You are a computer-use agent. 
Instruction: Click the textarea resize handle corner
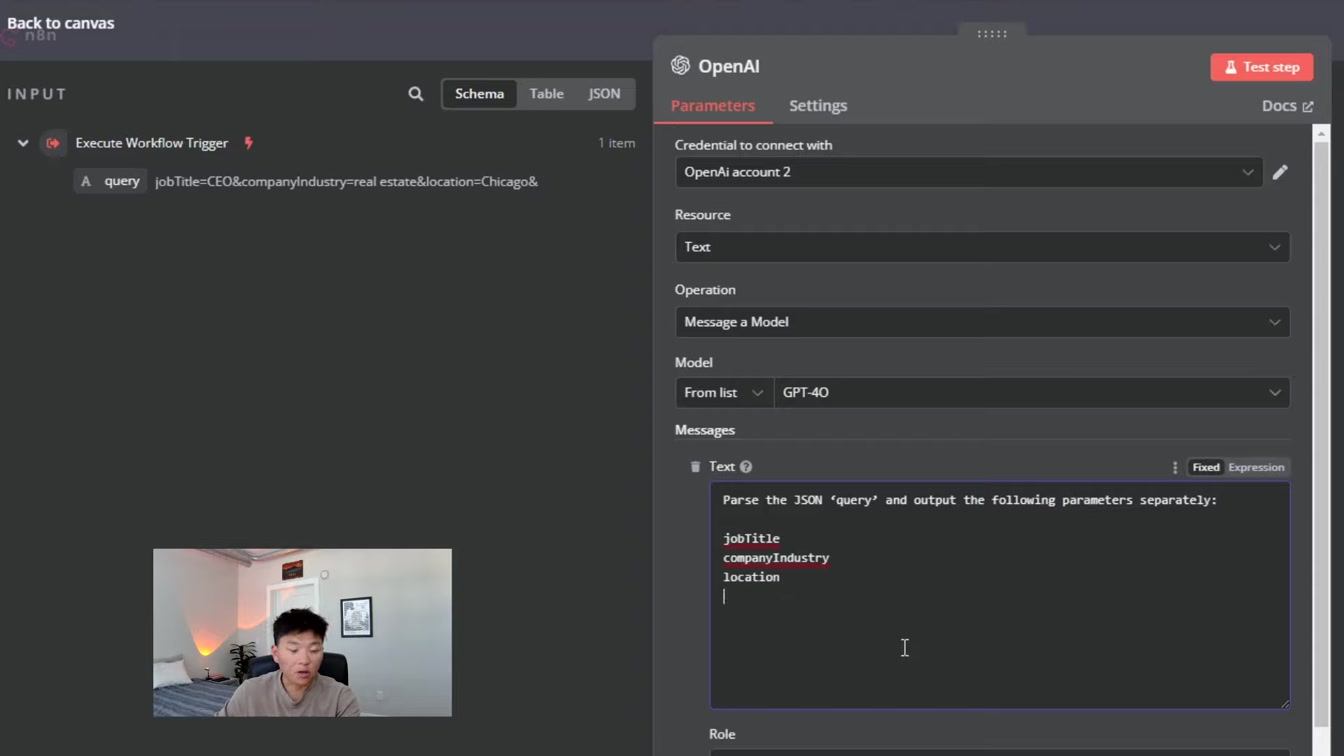(1285, 704)
